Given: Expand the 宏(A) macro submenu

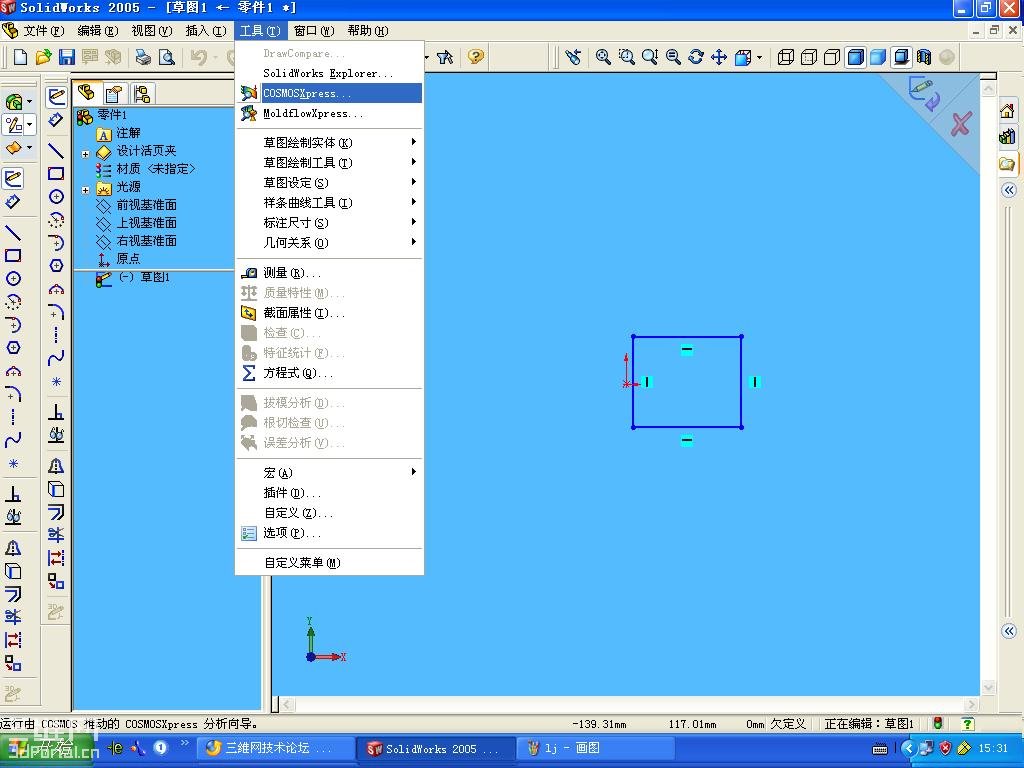Looking at the screenshot, I should [x=329, y=472].
